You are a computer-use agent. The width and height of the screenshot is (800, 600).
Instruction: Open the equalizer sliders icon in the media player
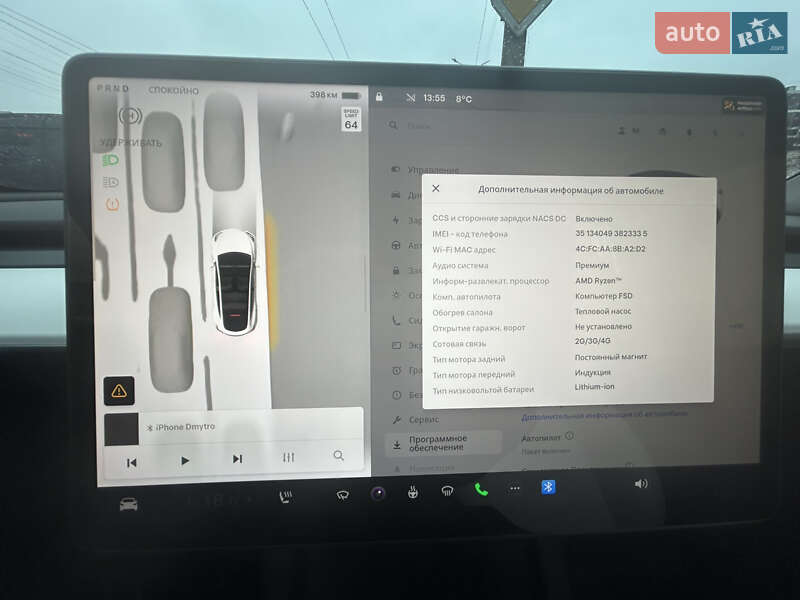[x=288, y=455]
